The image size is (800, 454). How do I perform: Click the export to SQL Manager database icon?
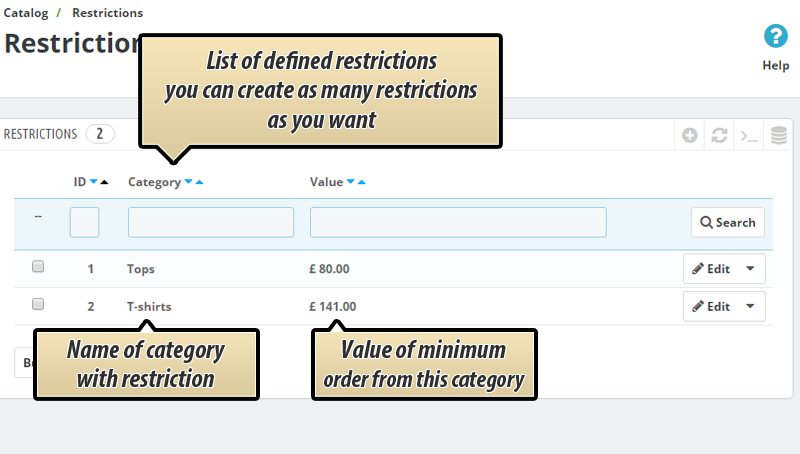(x=779, y=136)
